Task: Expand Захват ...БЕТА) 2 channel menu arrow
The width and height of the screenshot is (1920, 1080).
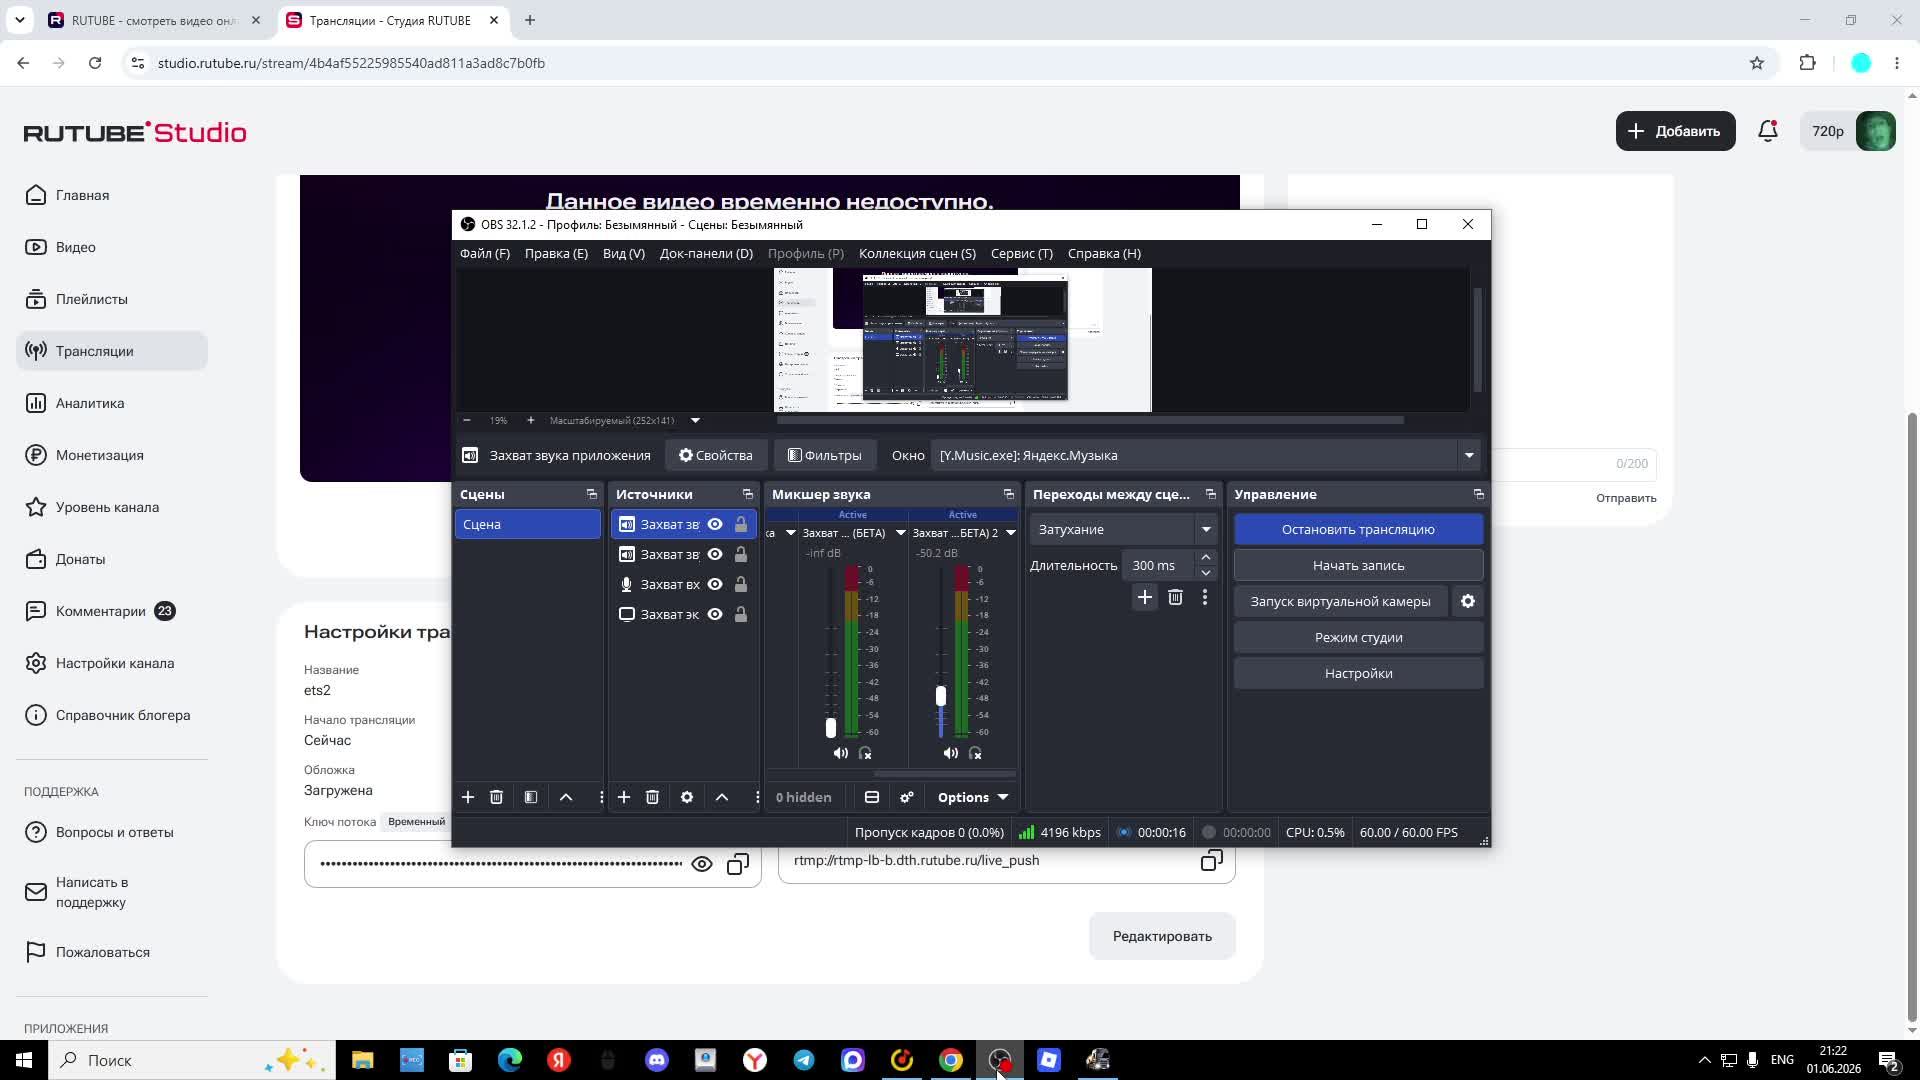Action: tap(1010, 533)
